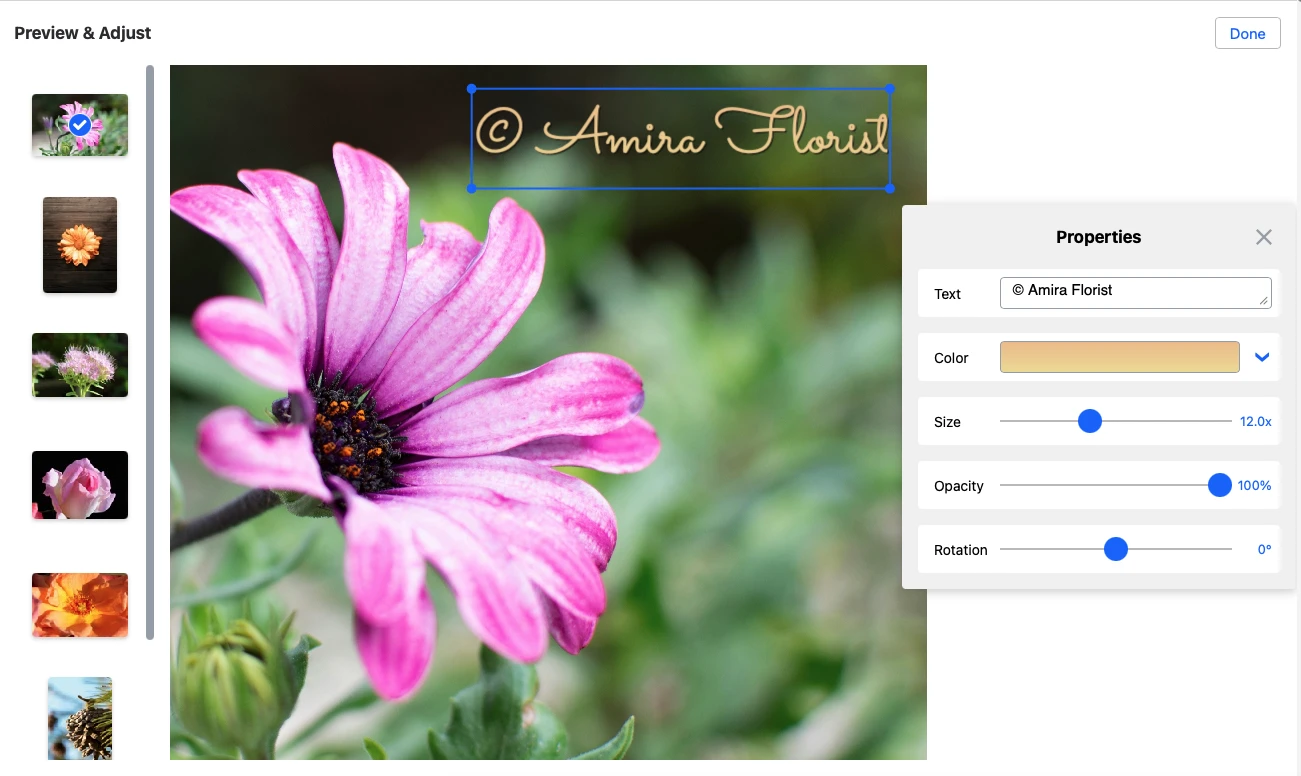Click the watermark Text input field
1301x776 pixels.
(x=1134, y=293)
